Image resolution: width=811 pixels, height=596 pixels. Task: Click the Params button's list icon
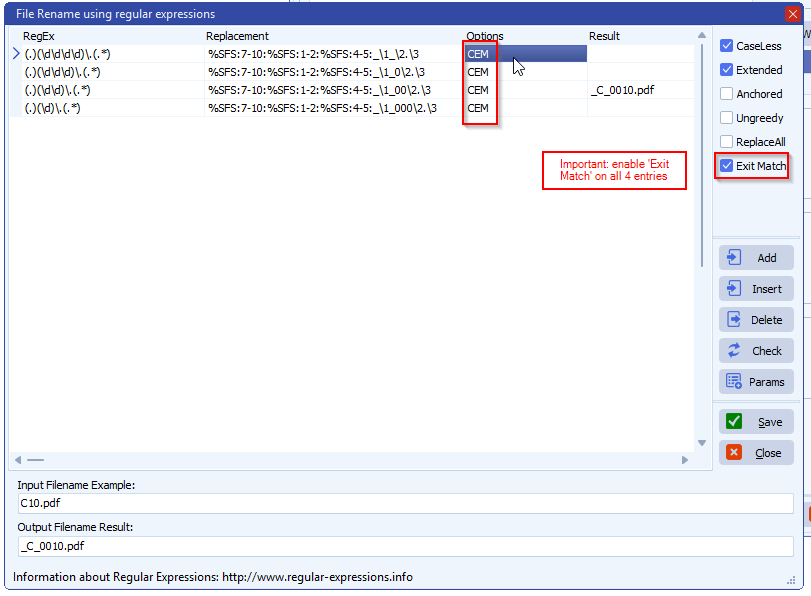[x=734, y=381]
